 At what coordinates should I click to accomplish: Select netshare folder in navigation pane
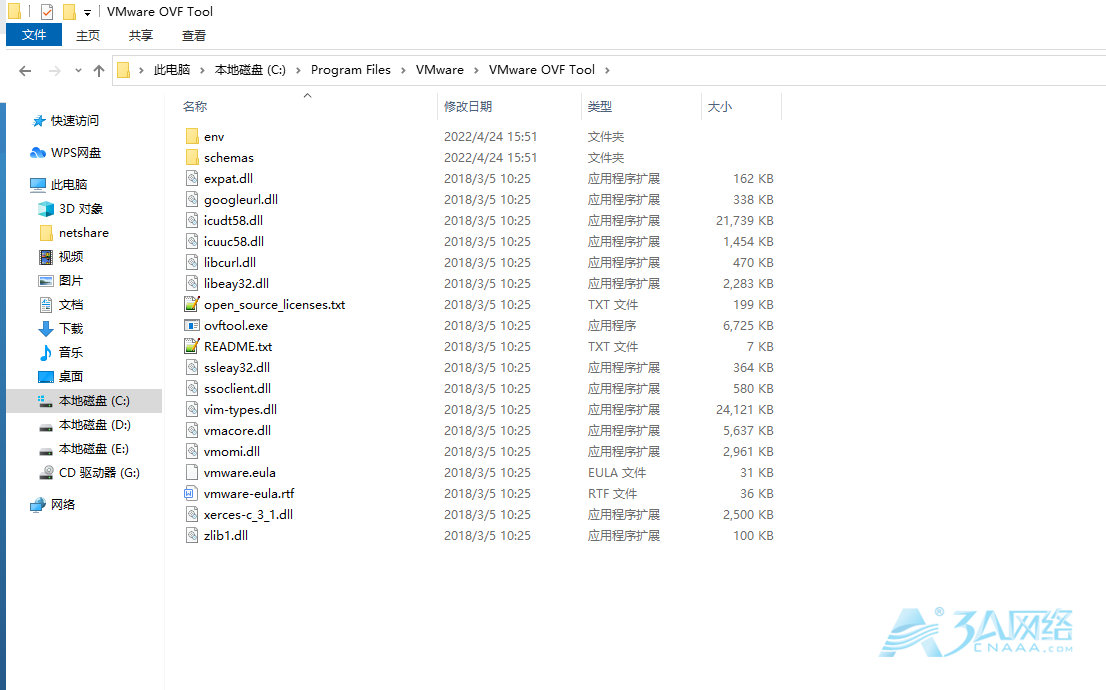tap(84, 233)
